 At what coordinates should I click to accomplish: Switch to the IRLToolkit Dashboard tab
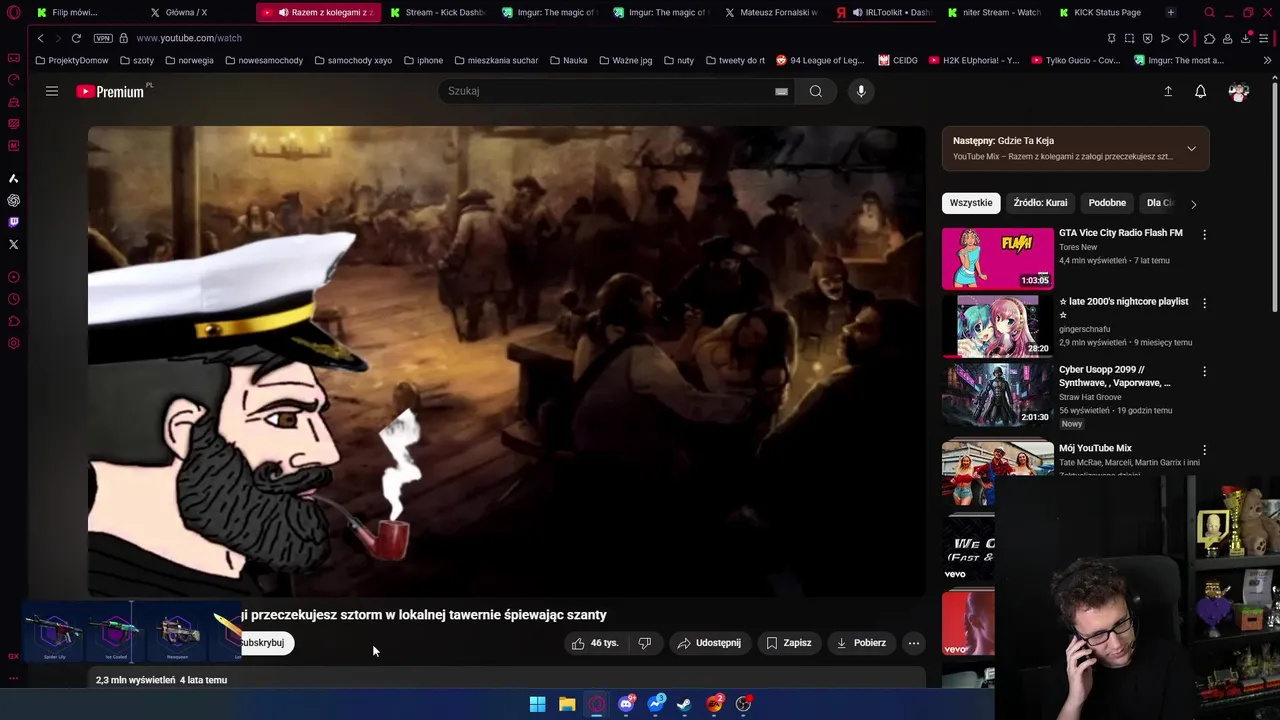(x=887, y=12)
